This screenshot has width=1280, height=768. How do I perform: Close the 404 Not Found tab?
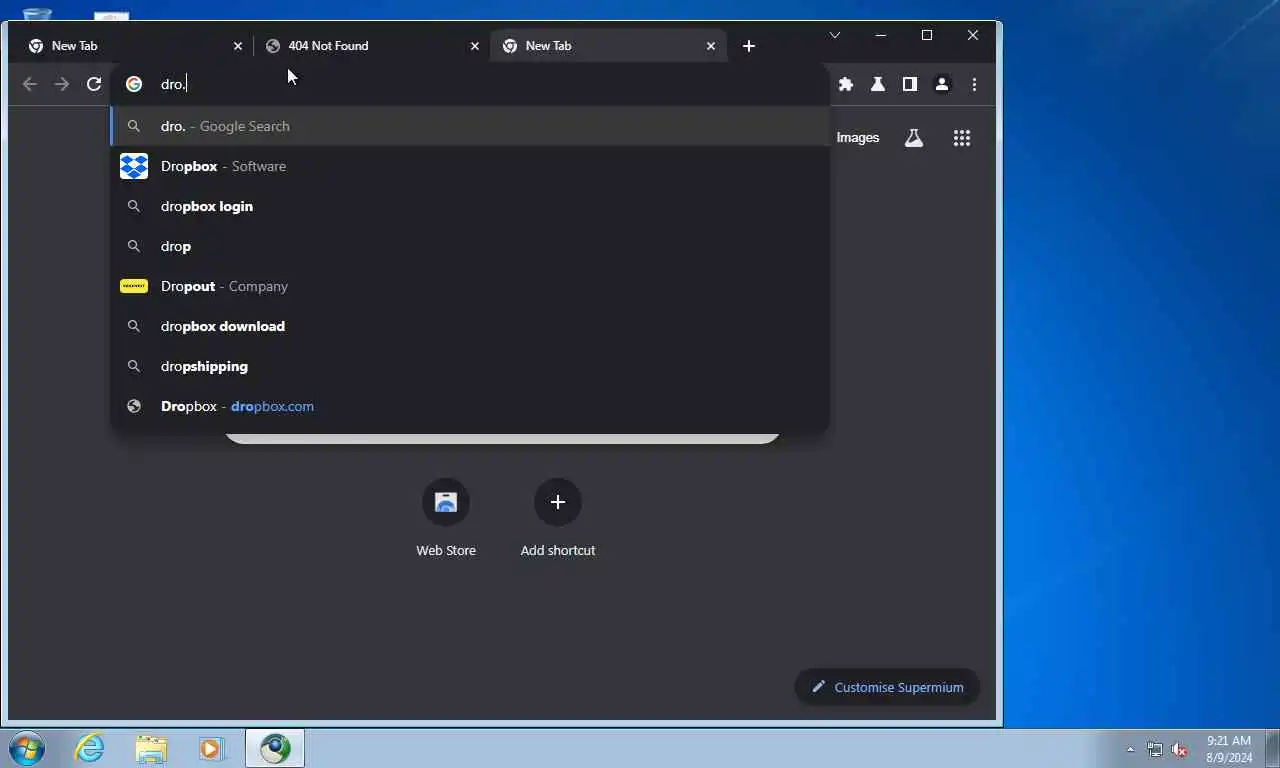click(475, 46)
